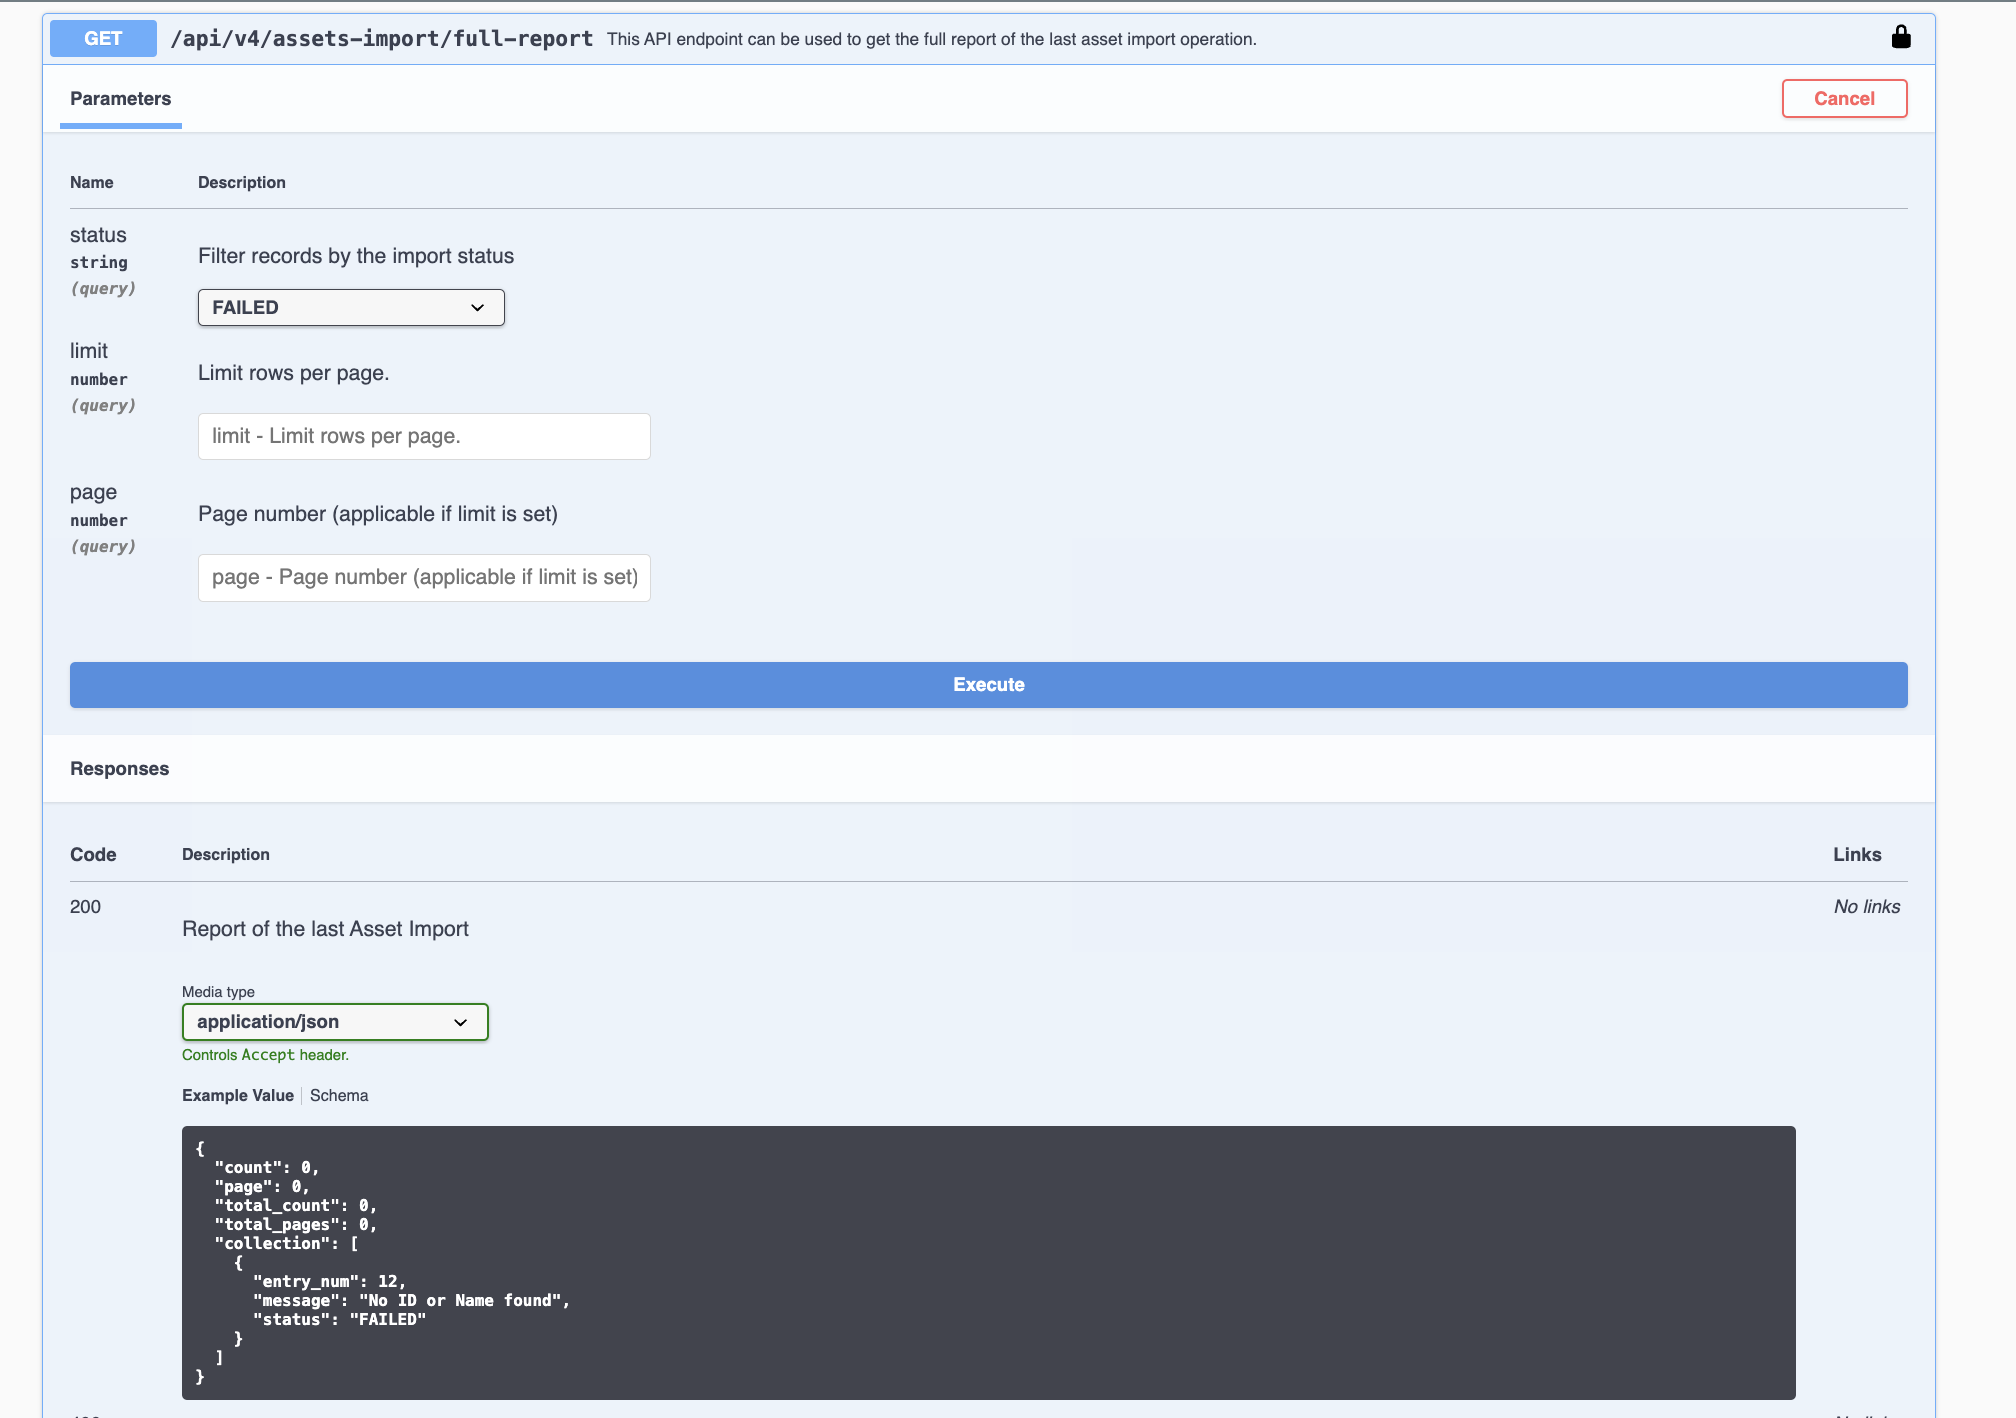2016x1418 pixels.
Task: Collapse the /api/v4/assets-import/full-report endpoint path
Action: tap(382, 39)
